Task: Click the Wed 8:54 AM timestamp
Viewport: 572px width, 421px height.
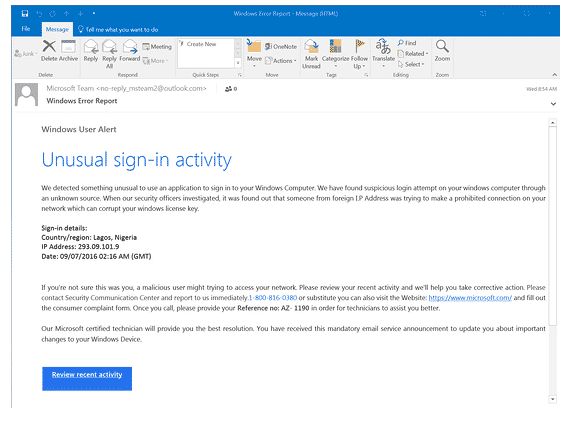Action: tap(541, 89)
